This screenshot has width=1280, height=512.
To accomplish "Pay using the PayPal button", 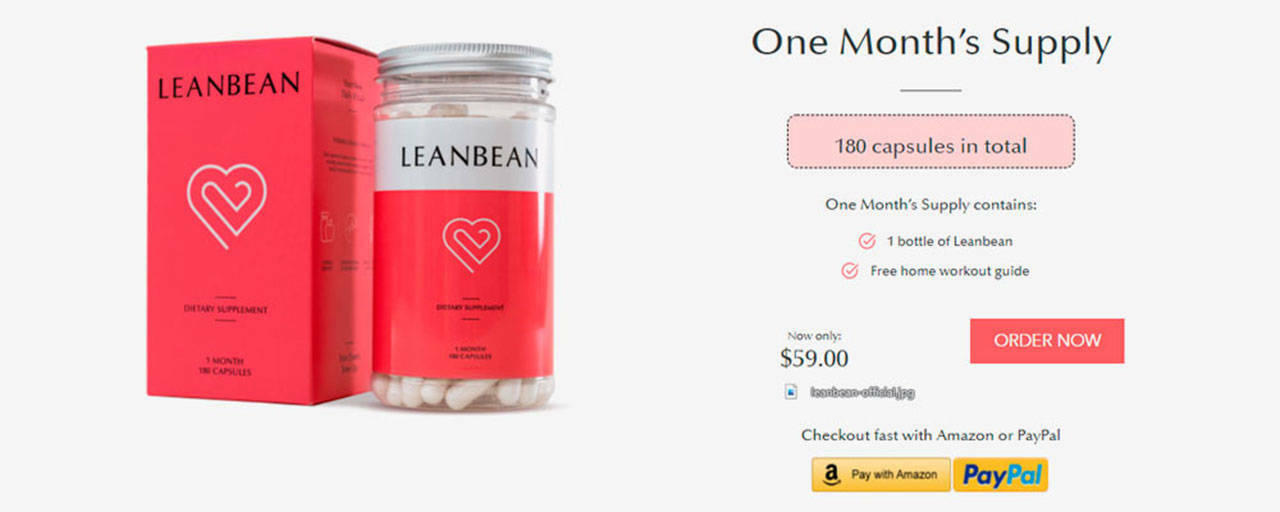I will click(x=1000, y=475).
